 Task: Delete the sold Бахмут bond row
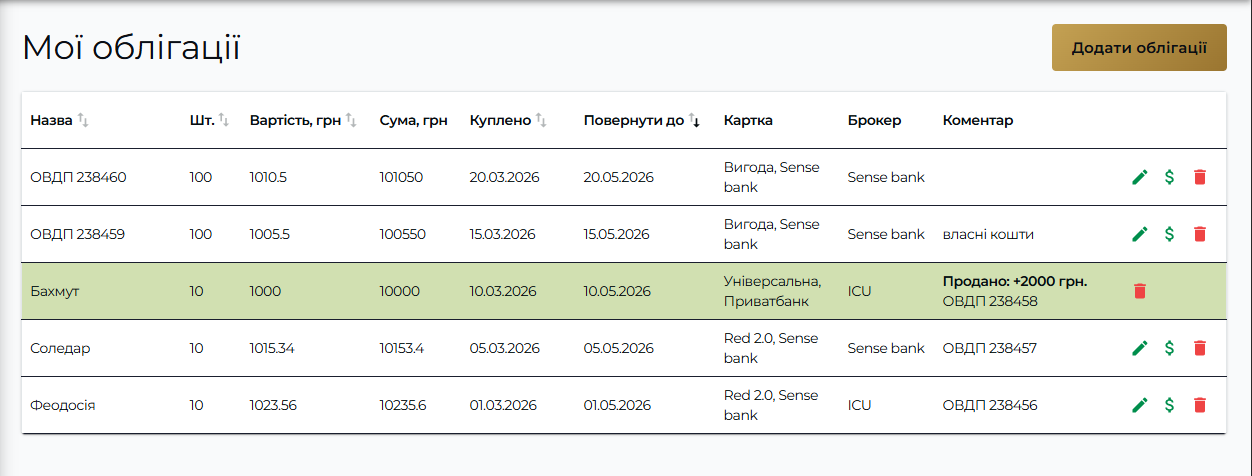point(1139,291)
